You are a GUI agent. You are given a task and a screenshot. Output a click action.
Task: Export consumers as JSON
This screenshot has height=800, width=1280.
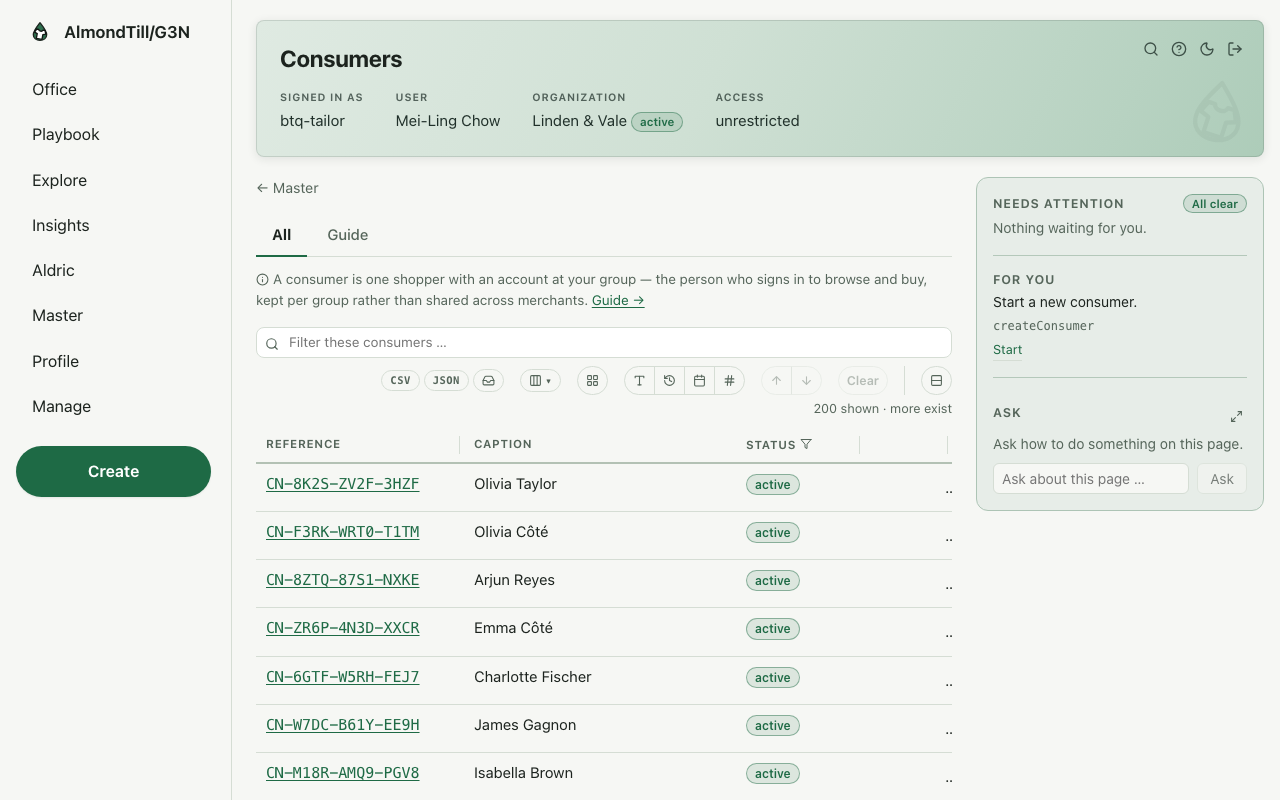coord(446,381)
